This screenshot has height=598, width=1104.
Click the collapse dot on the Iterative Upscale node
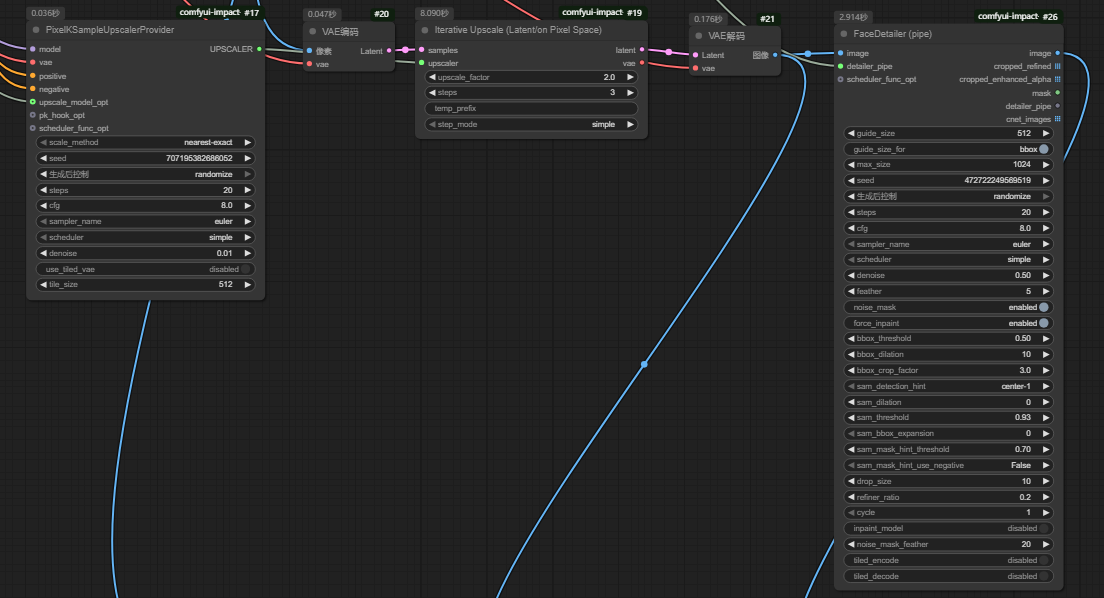[424, 31]
